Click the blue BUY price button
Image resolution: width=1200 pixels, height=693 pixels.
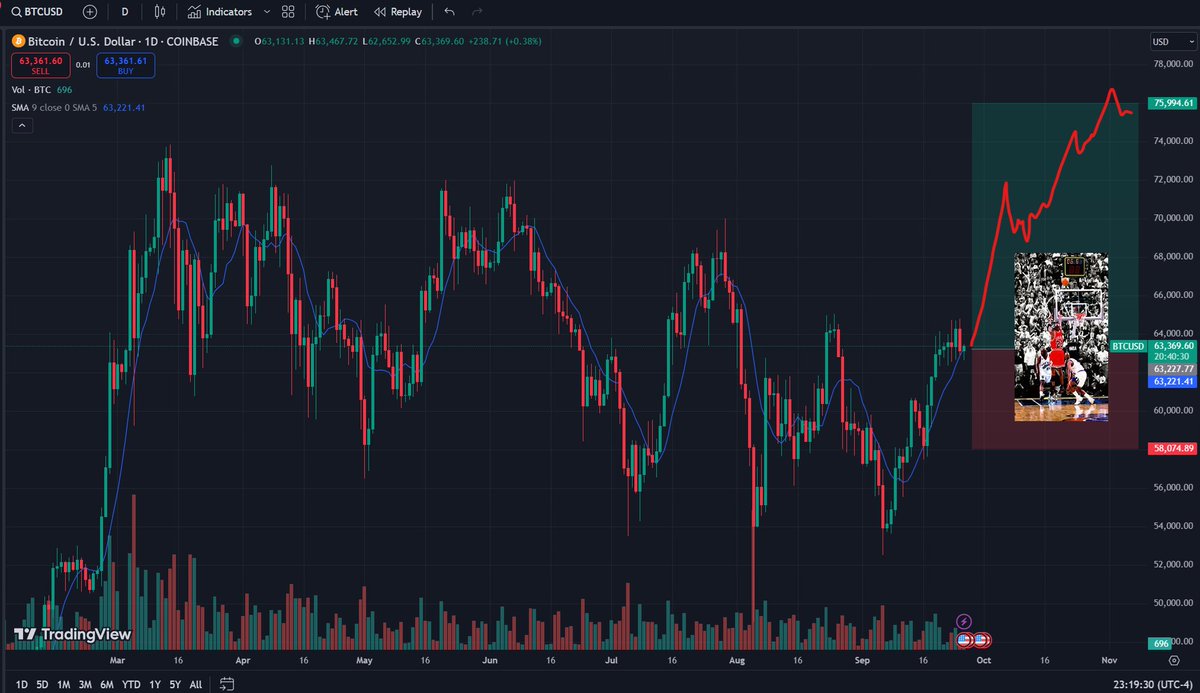[x=126, y=66]
